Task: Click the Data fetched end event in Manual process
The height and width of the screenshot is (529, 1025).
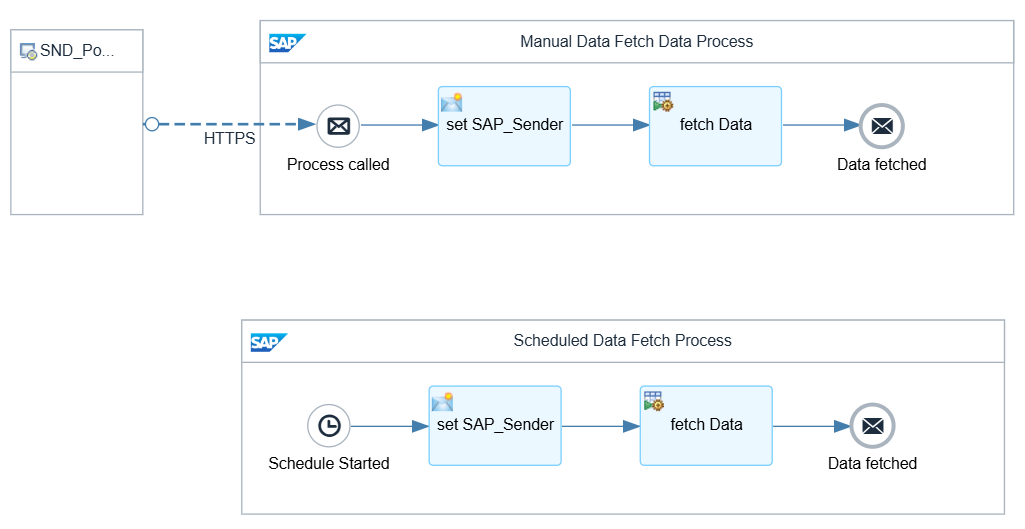Action: [881, 126]
